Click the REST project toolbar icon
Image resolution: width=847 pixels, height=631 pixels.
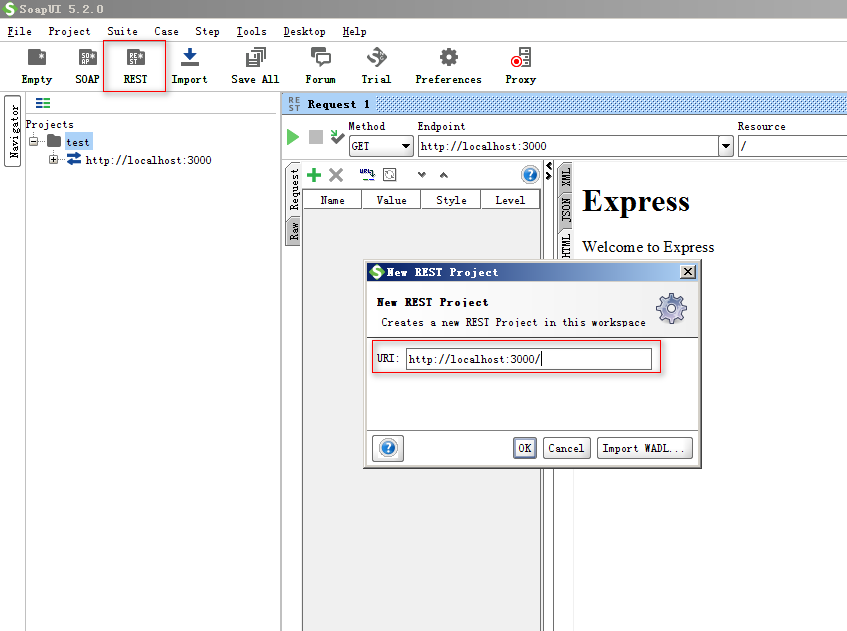pyautogui.click(x=135, y=66)
